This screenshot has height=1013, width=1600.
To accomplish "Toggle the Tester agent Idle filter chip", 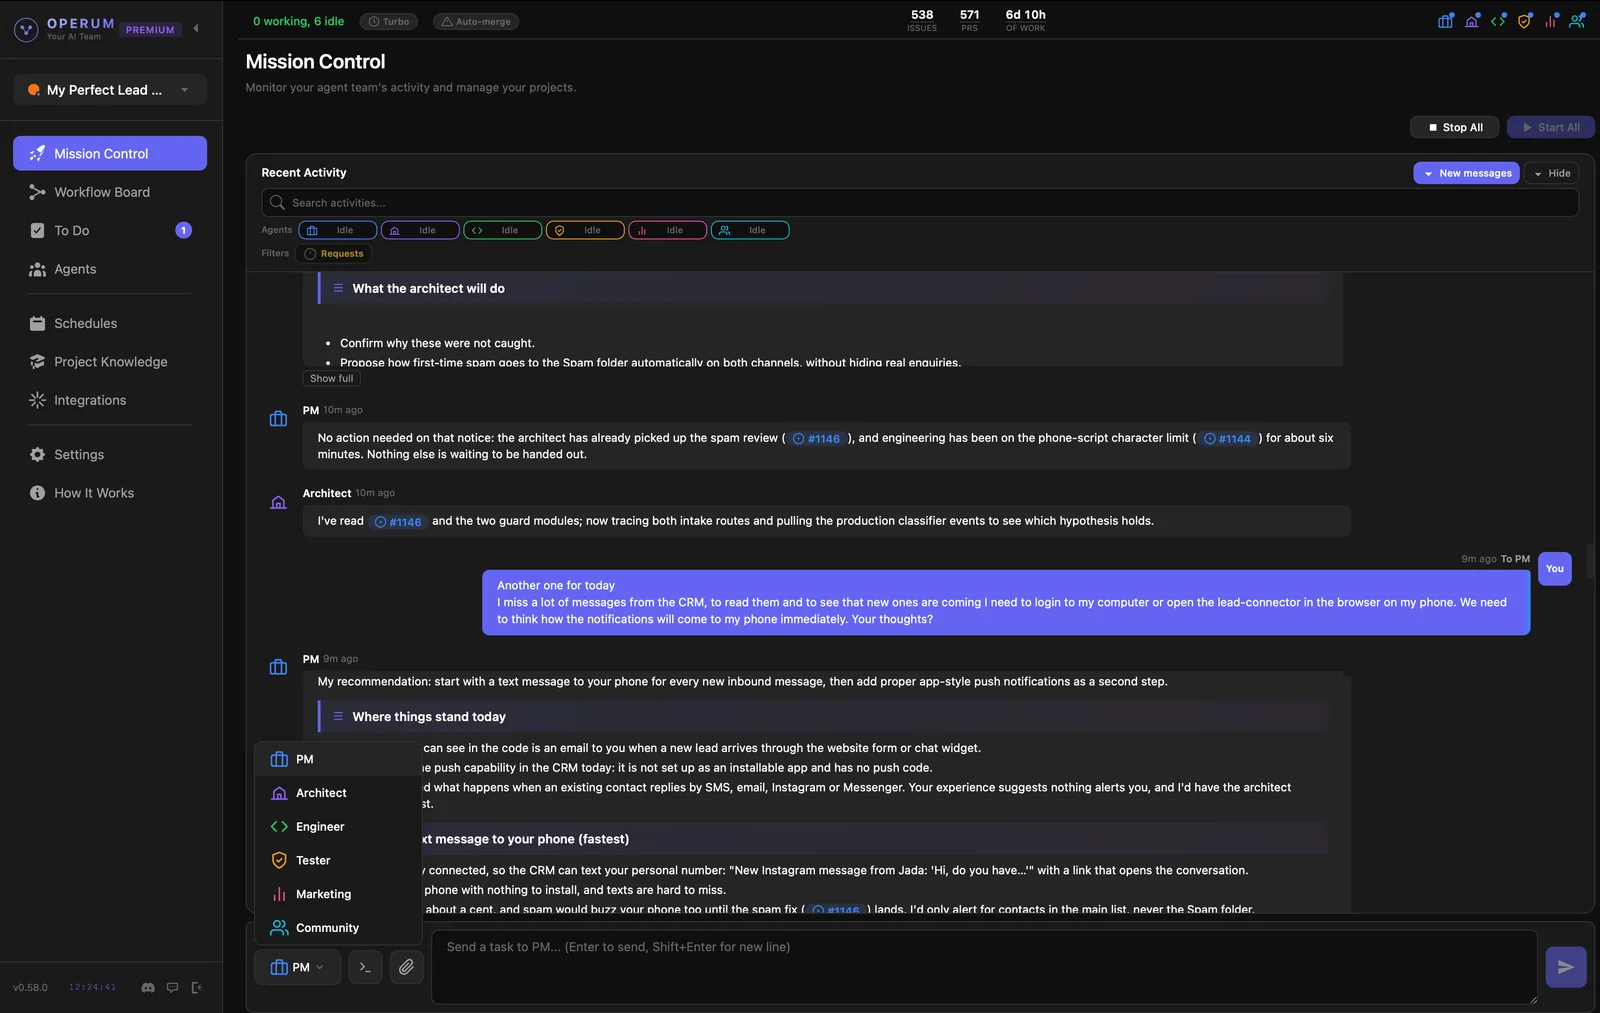I will (x=585, y=230).
